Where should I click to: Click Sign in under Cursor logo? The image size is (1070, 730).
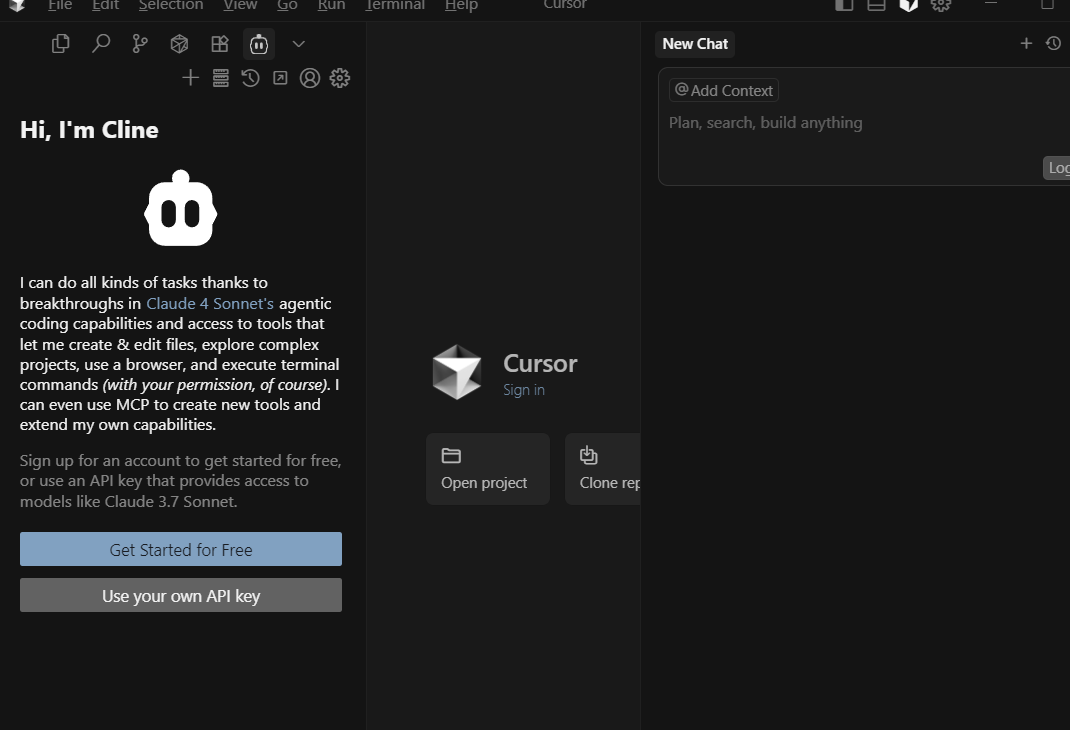coord(524,390)
